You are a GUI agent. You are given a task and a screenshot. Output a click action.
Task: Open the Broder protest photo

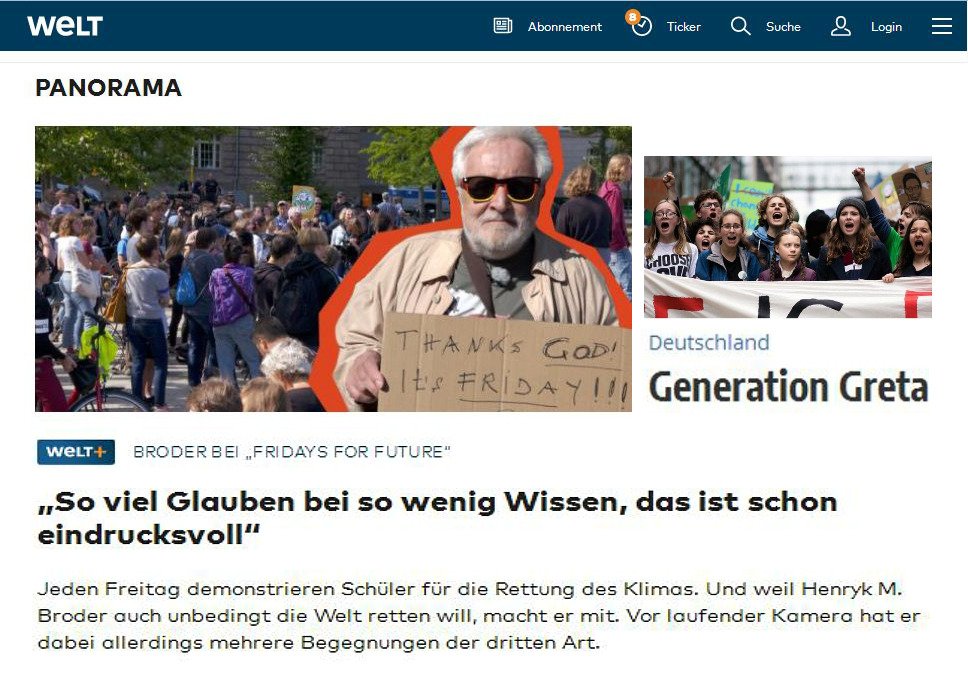click(x=333, y=269)
